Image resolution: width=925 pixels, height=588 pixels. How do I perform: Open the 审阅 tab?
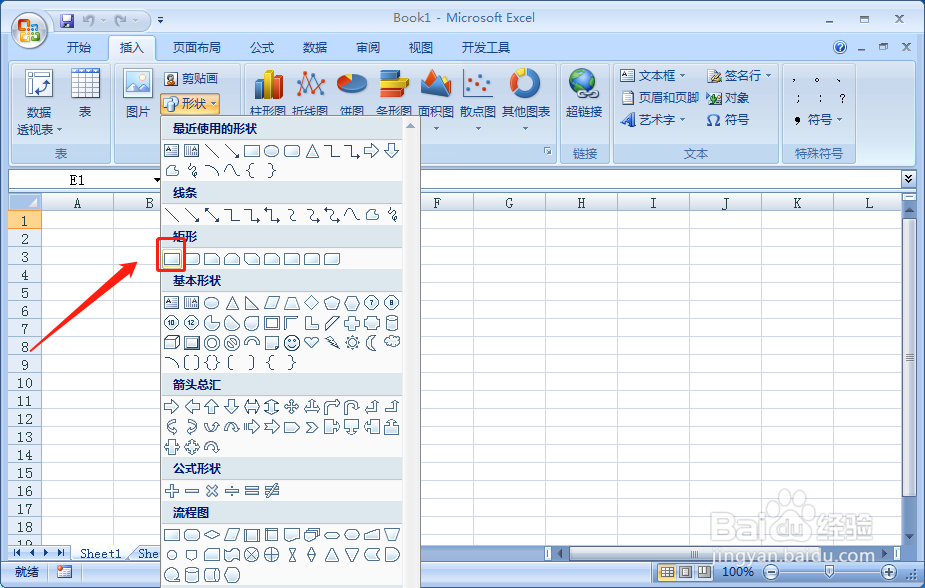pos(368,47)
